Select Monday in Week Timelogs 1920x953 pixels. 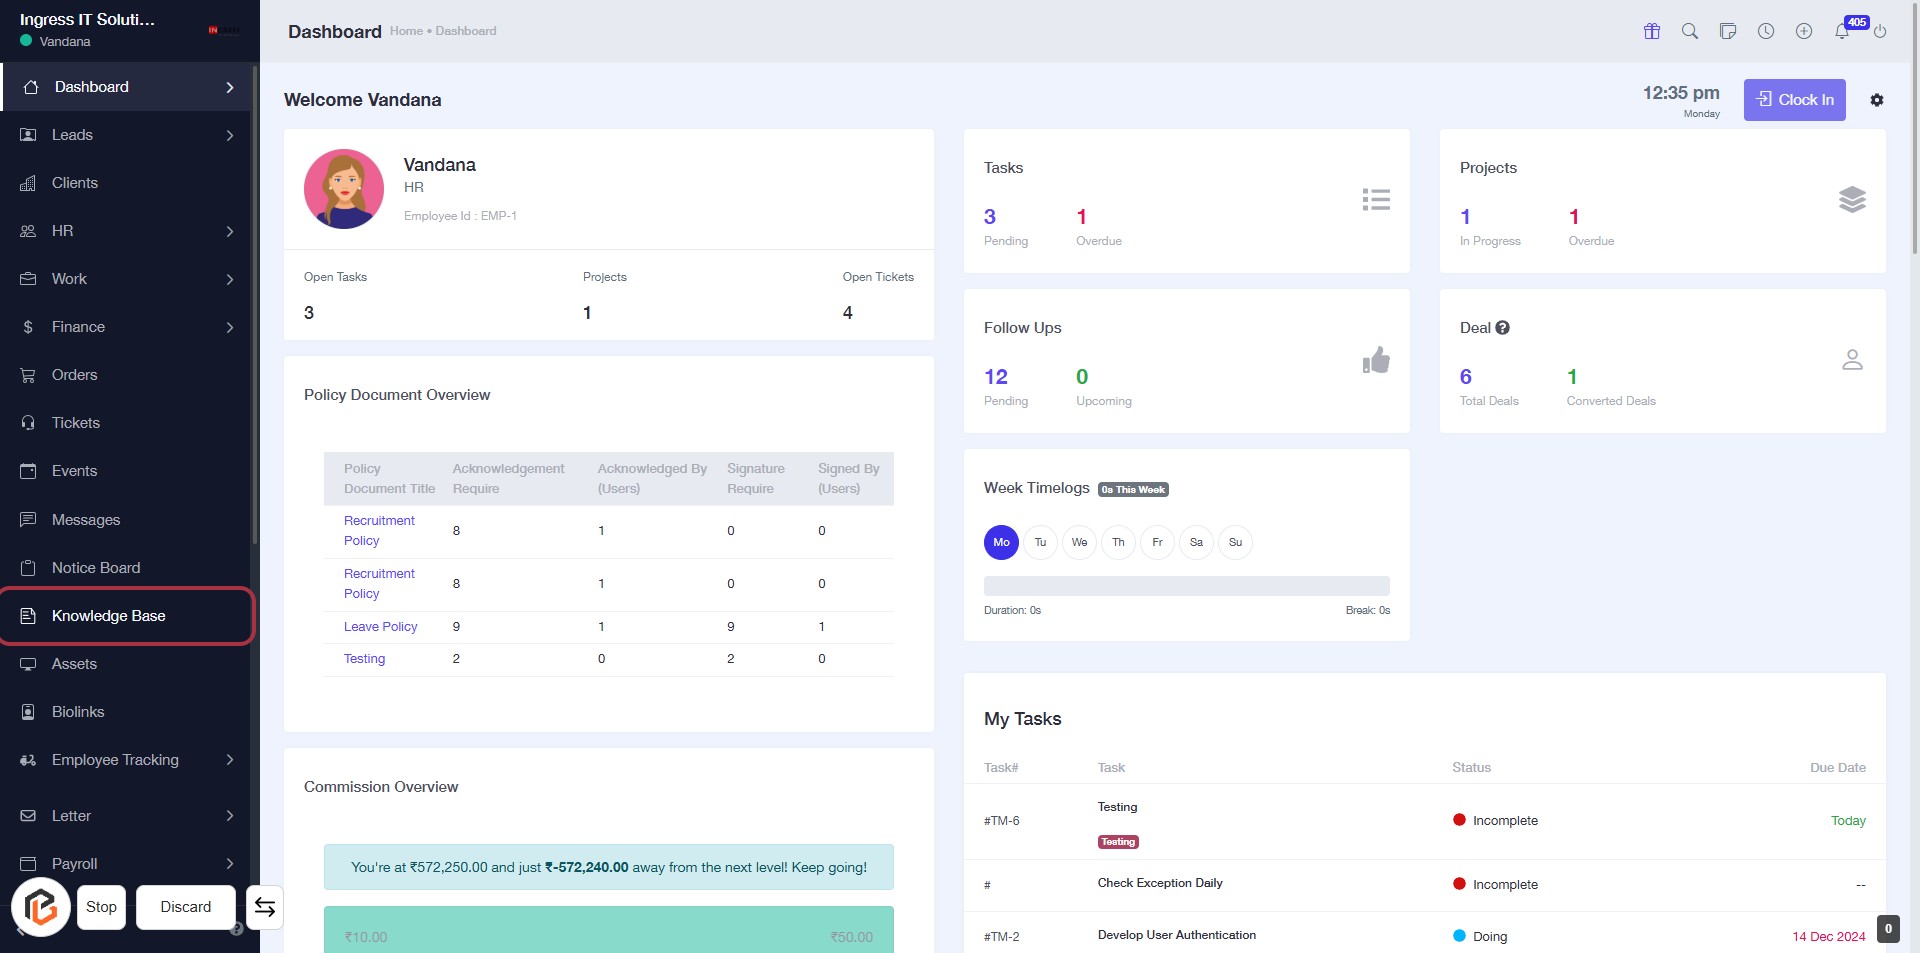coord(1001,542)
